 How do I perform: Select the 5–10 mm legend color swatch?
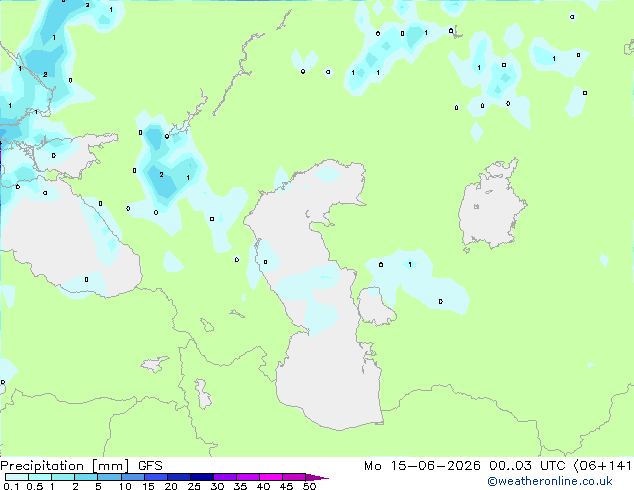tap(109, 477)
